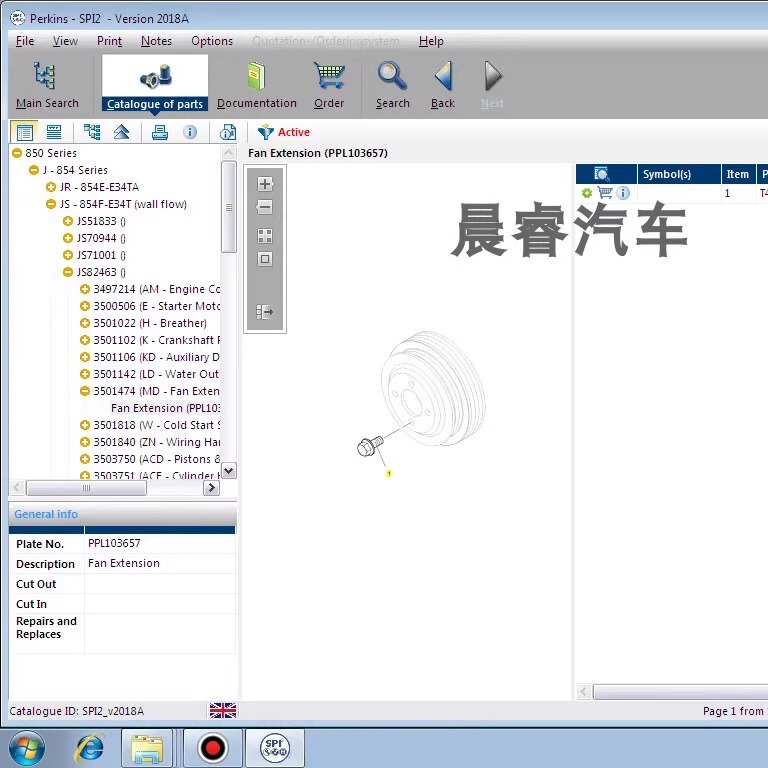This screenshot has height=768, width=768.
Task: Collapse JS - 854F-E34T (wall flow) node
Action: coord(50,204)
